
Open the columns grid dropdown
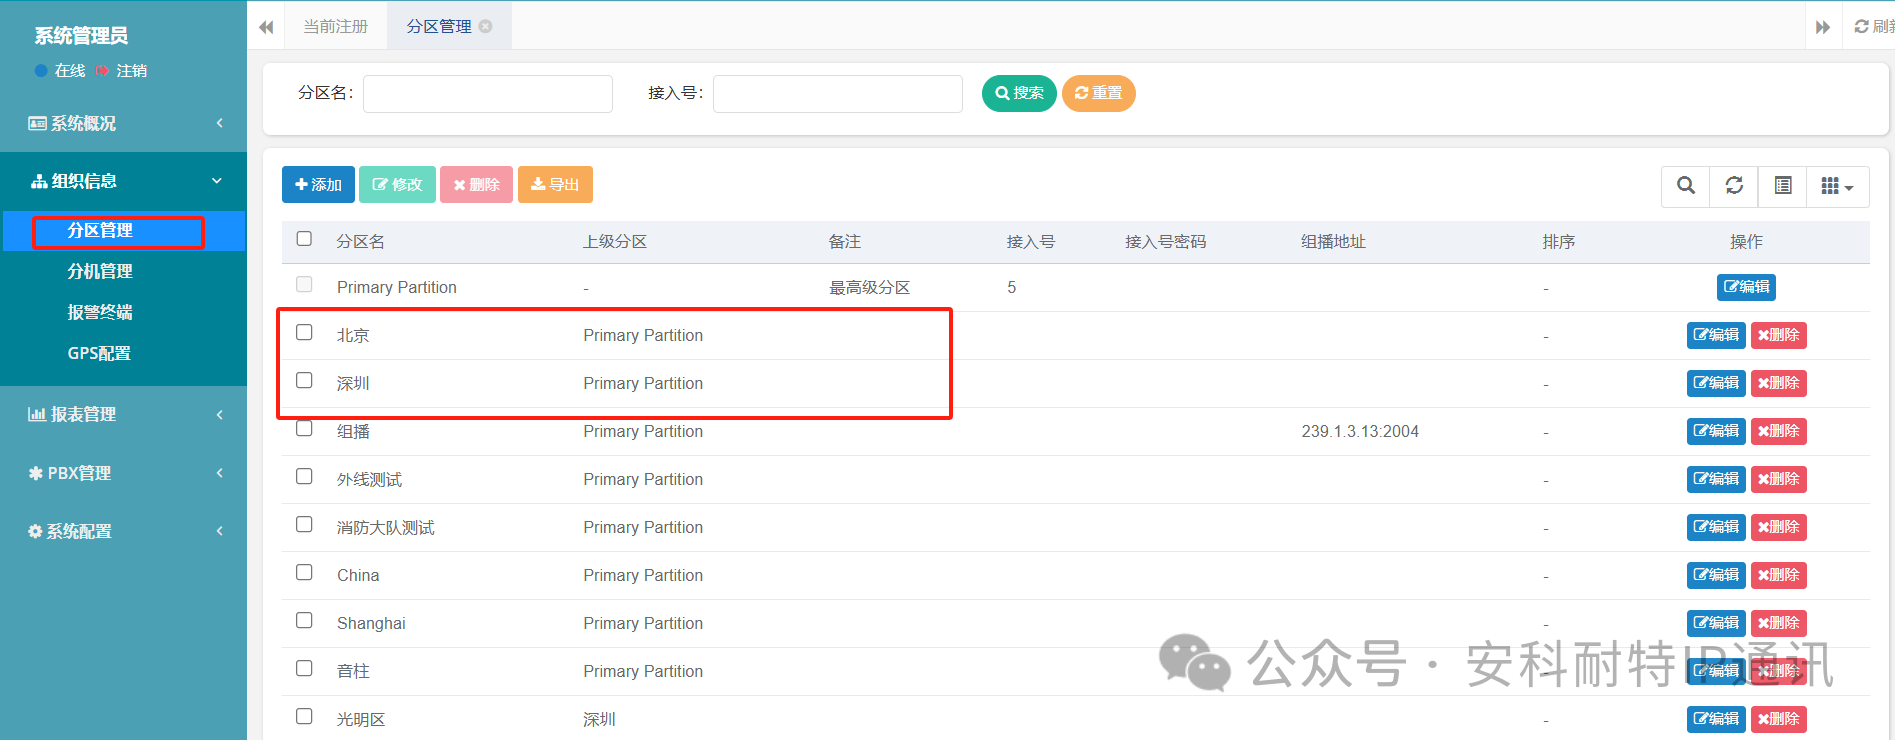click(x=1837, y=186)
